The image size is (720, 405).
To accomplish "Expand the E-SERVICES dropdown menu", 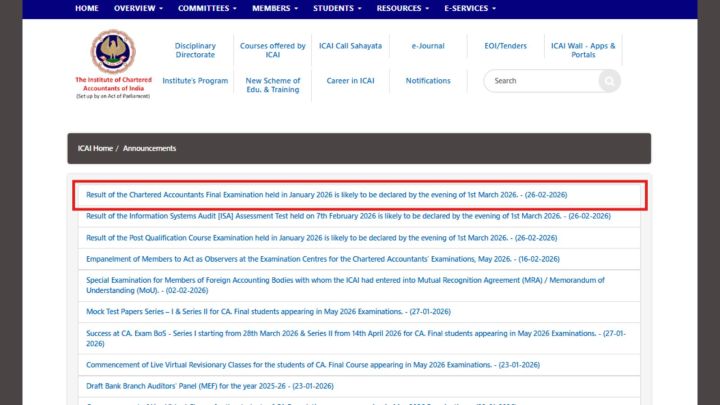I will coord(470,8).
